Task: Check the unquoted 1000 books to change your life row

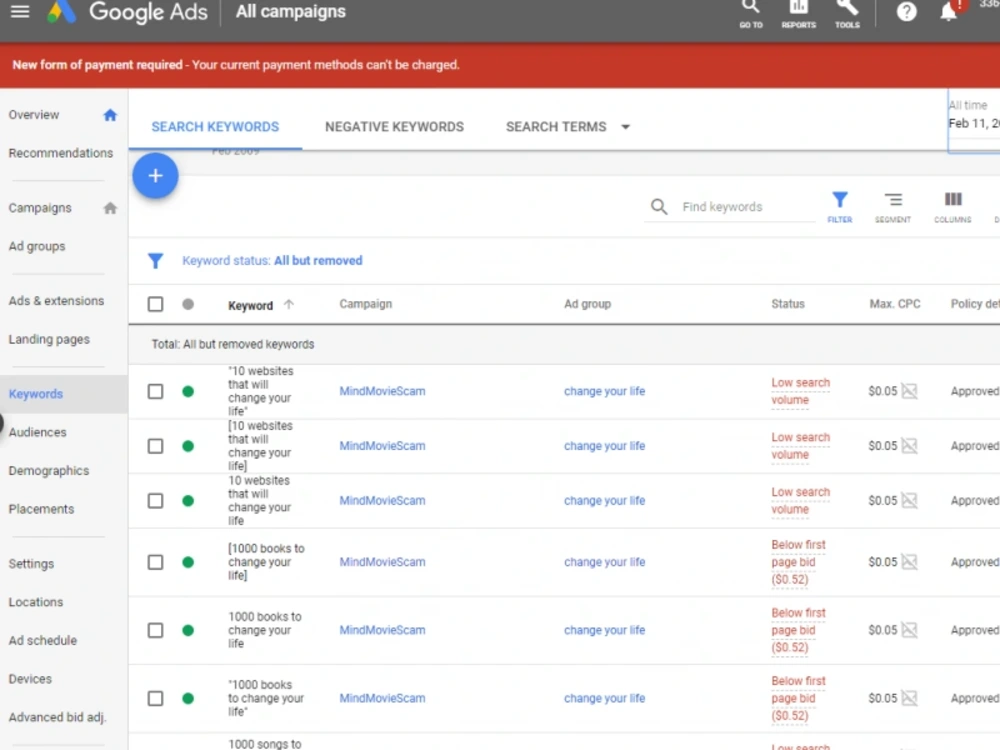Action: pos(156,630)
